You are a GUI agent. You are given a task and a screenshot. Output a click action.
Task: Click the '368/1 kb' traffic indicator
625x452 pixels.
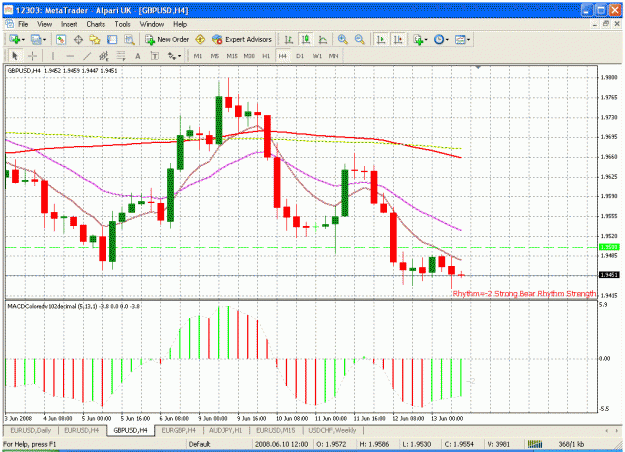571,444
